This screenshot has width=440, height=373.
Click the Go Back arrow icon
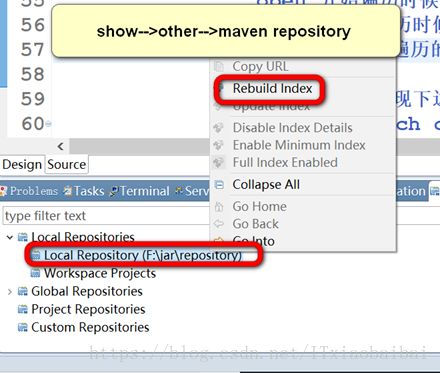tap(219, 224)
